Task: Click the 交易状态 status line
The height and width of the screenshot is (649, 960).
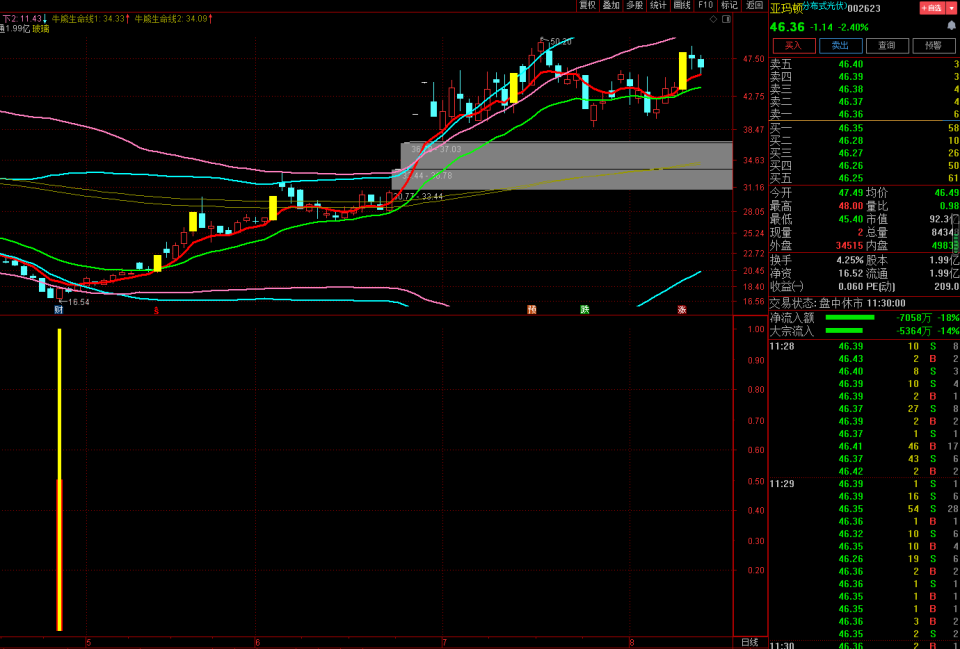Action: [838, 303]
